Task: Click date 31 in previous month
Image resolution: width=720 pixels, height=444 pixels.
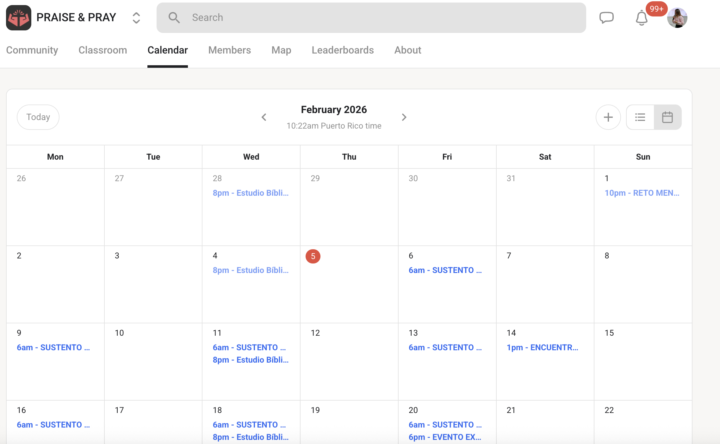Action: (511, 178)
